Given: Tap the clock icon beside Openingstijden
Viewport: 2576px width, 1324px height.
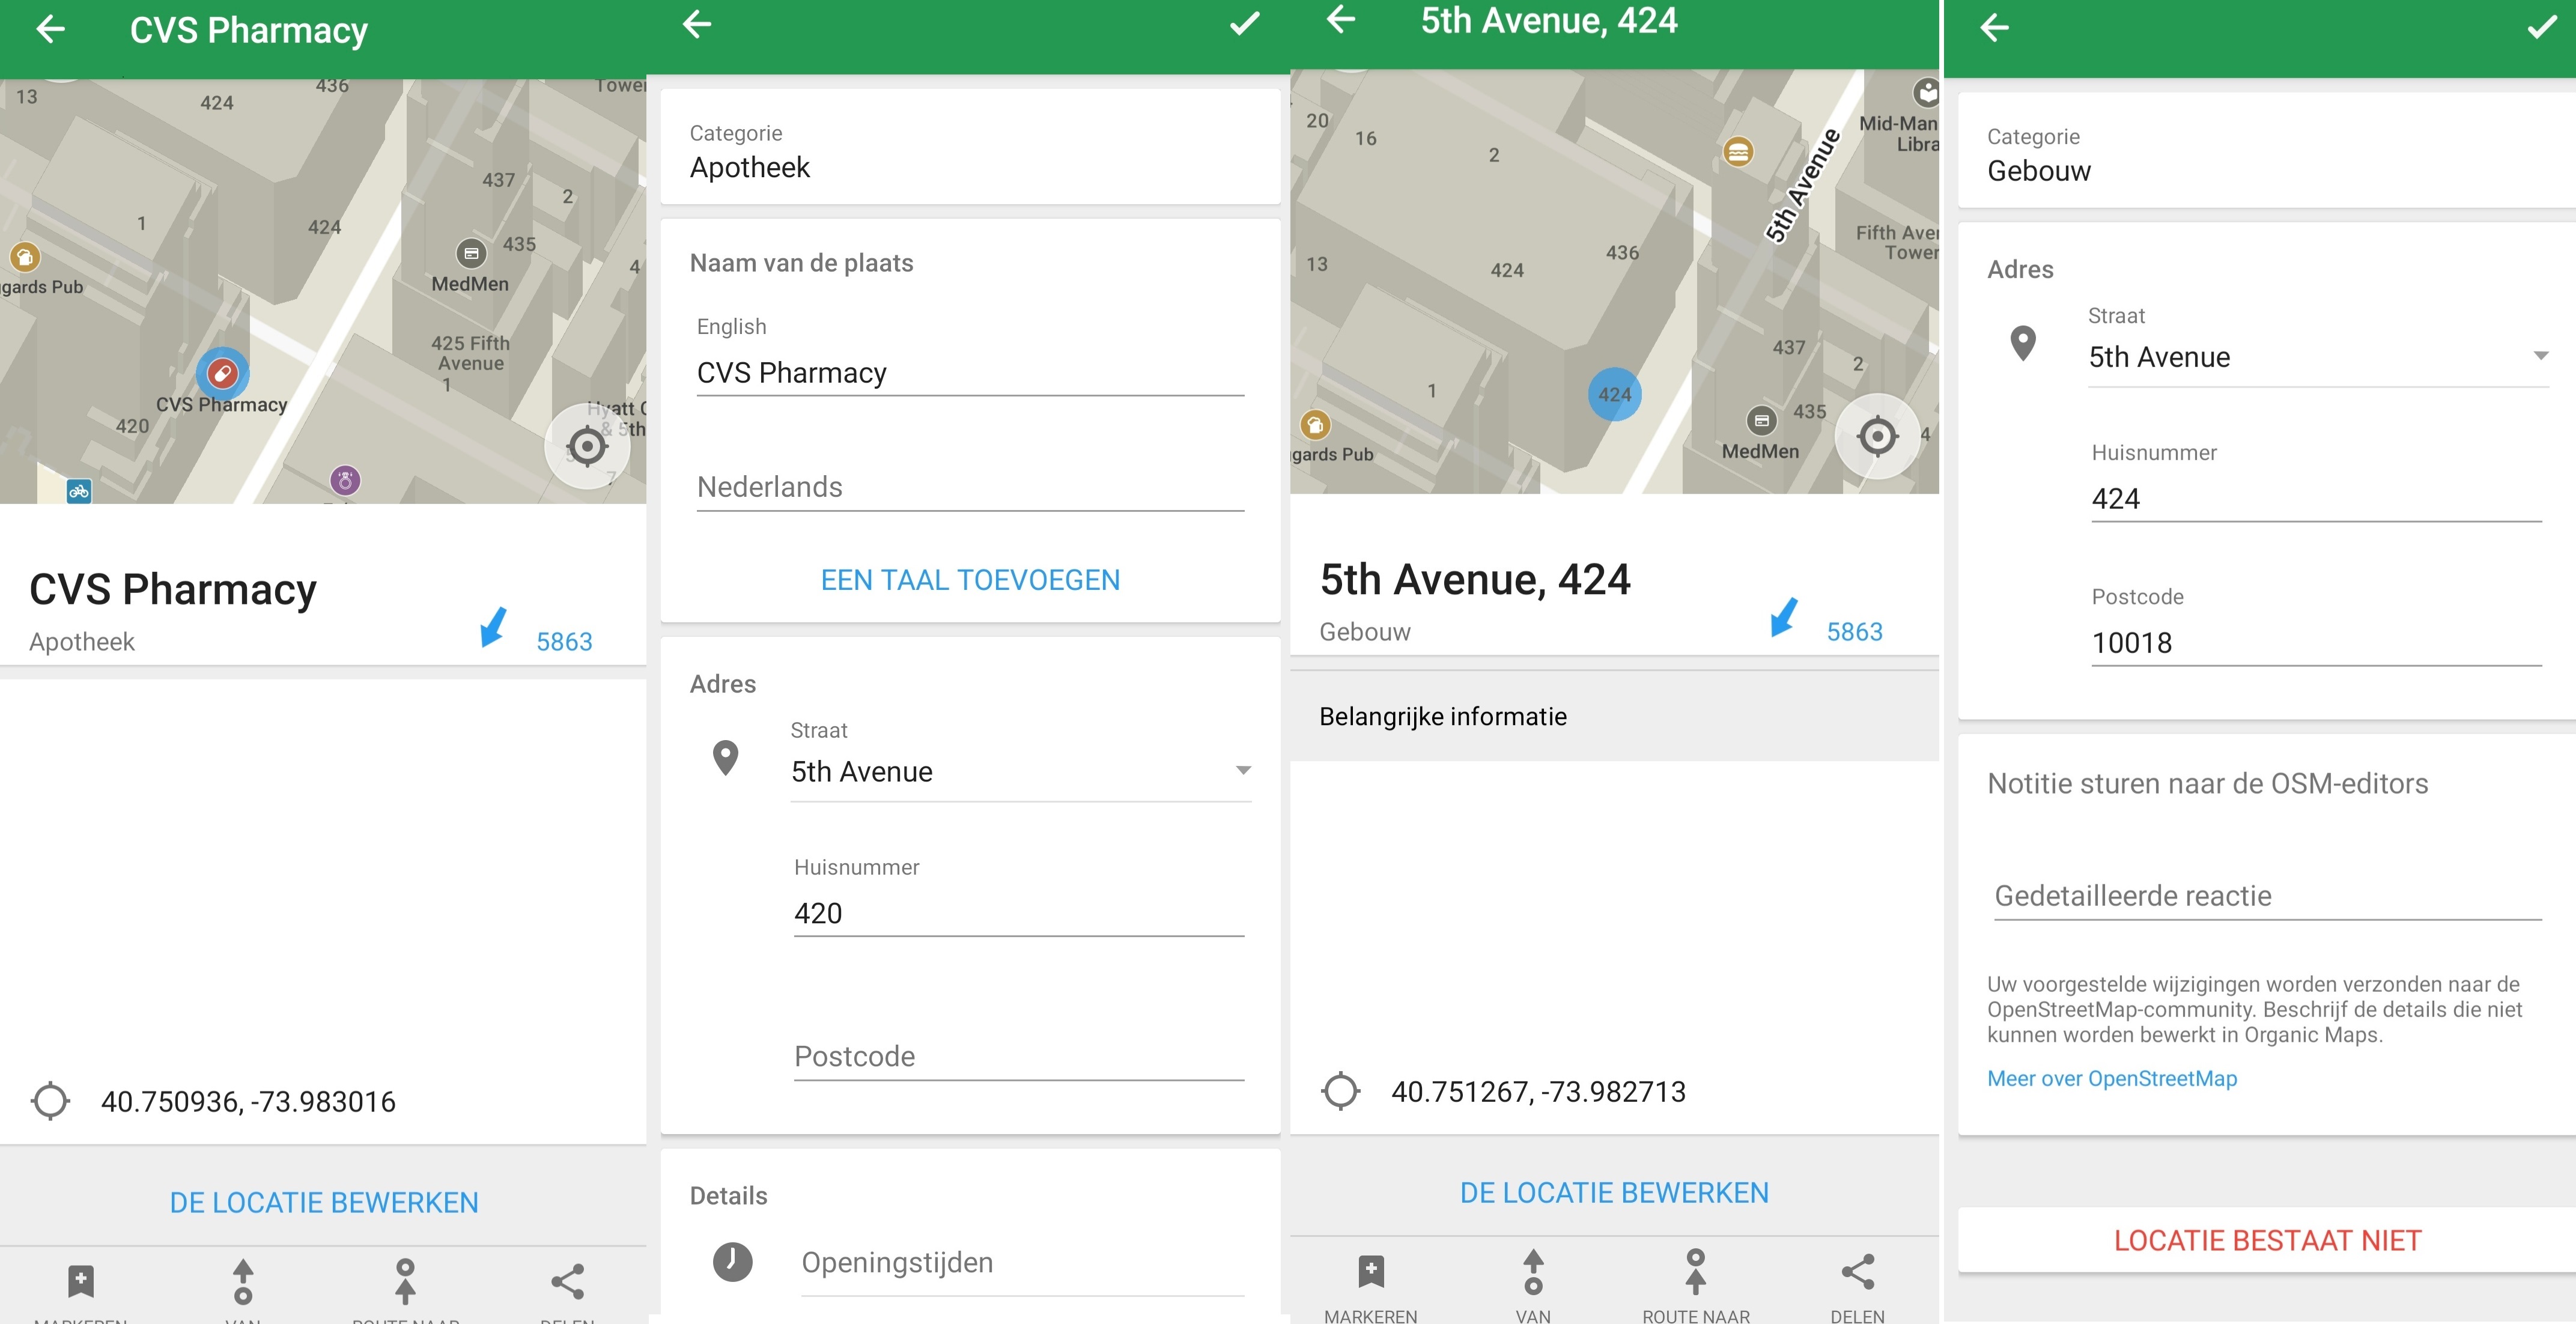Looking at the screenshot, I should pos(733,1262).
